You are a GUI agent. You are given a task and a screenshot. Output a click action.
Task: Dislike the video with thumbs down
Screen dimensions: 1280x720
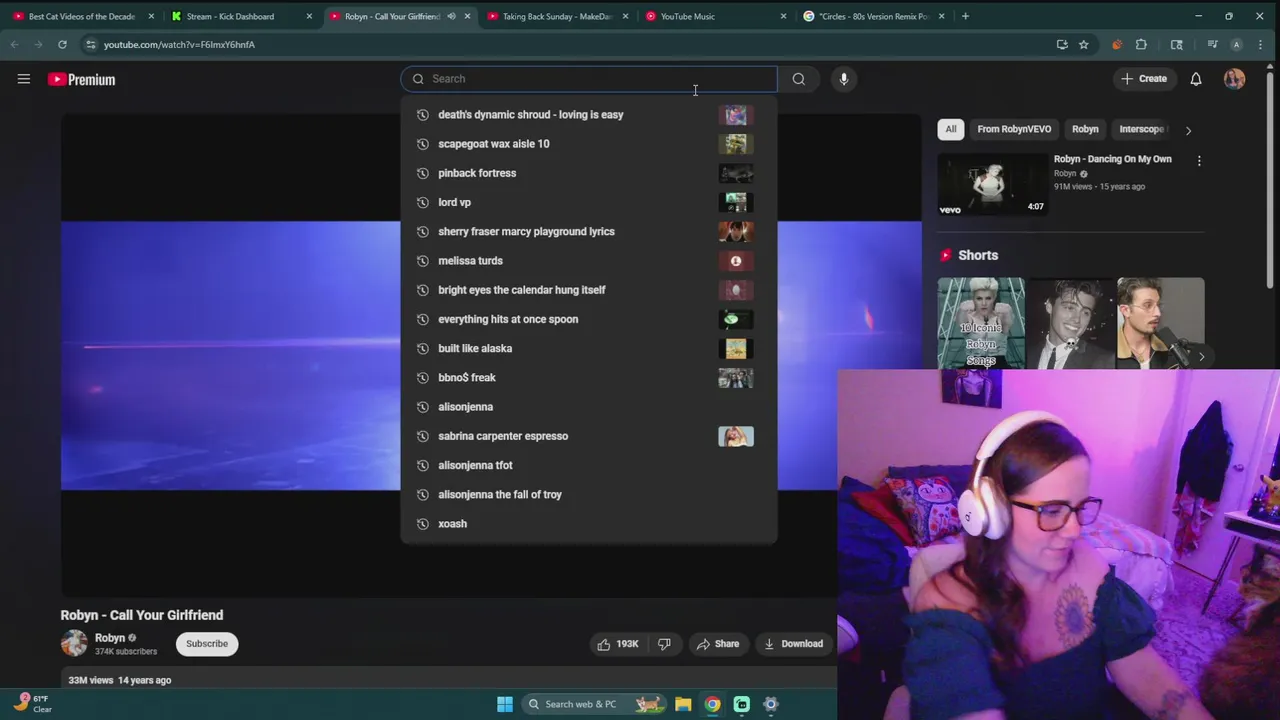click(x=664, y=644)
